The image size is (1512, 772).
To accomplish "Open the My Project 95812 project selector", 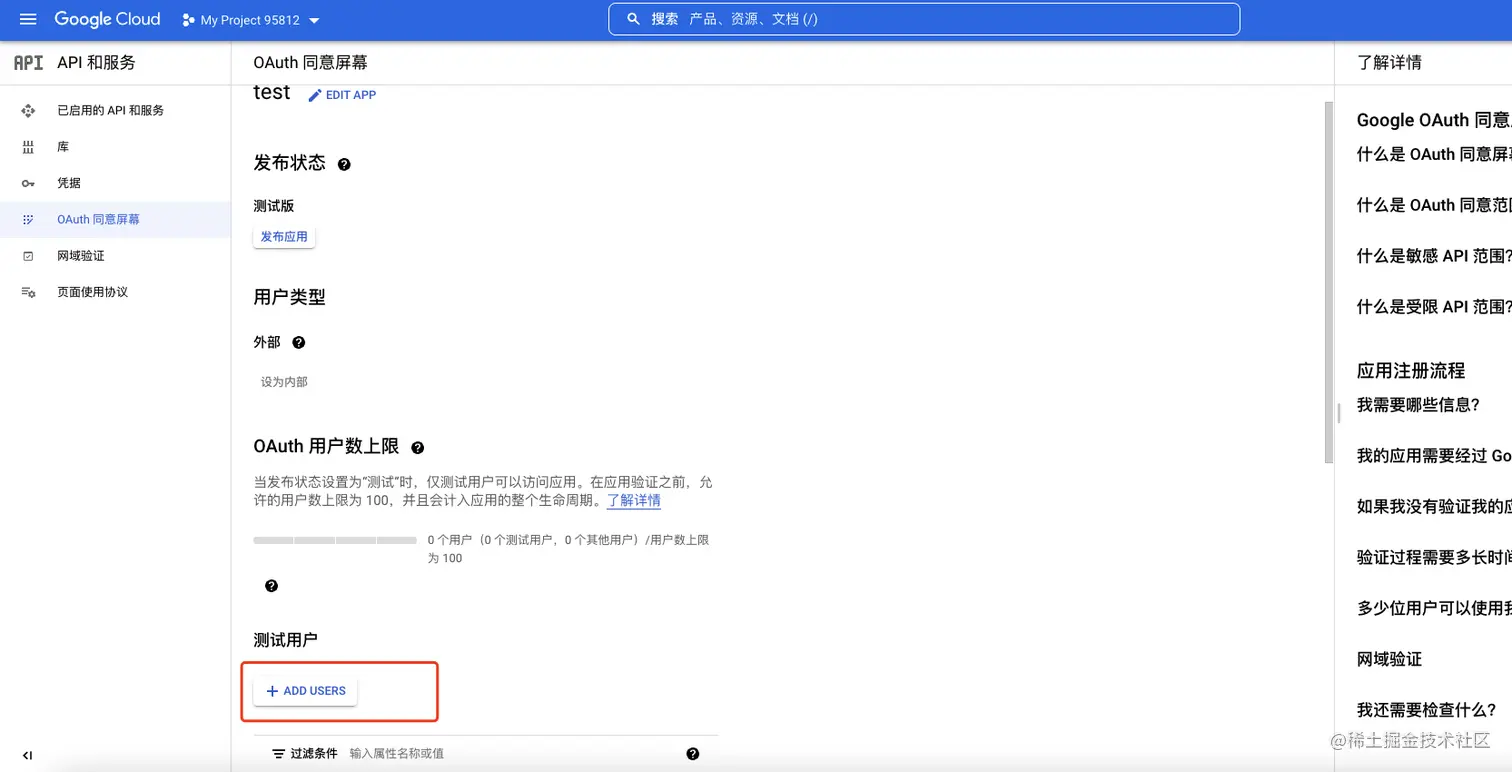I will point(251,20).
